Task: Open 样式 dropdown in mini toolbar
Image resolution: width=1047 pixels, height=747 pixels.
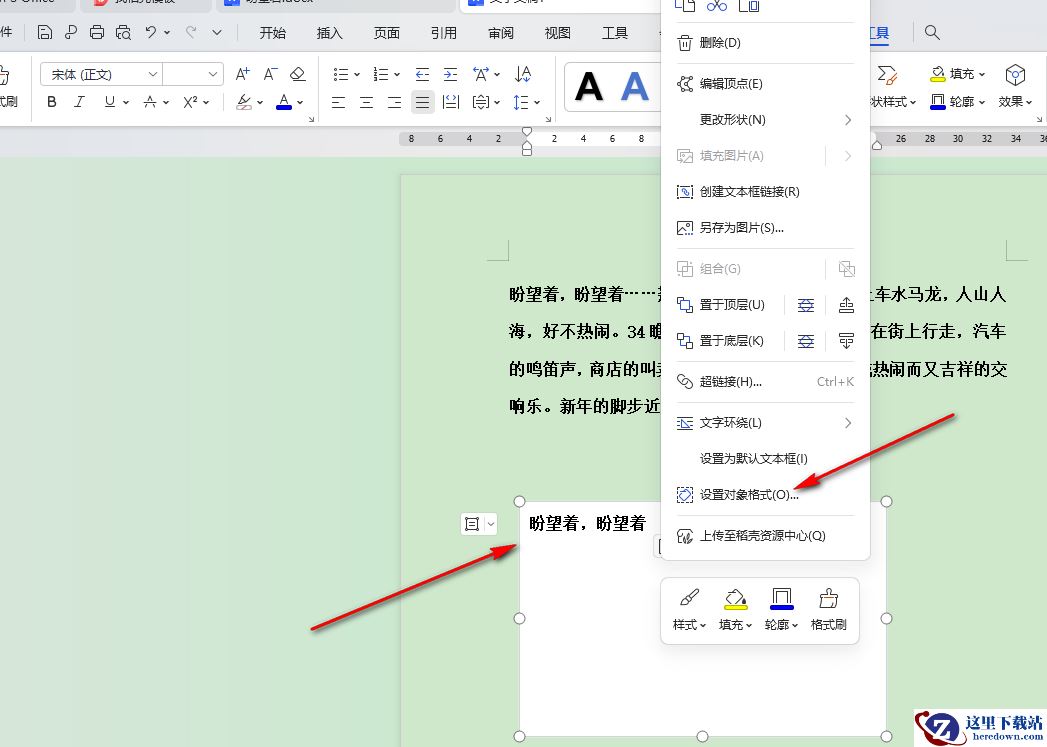Action: coord(689,610)
